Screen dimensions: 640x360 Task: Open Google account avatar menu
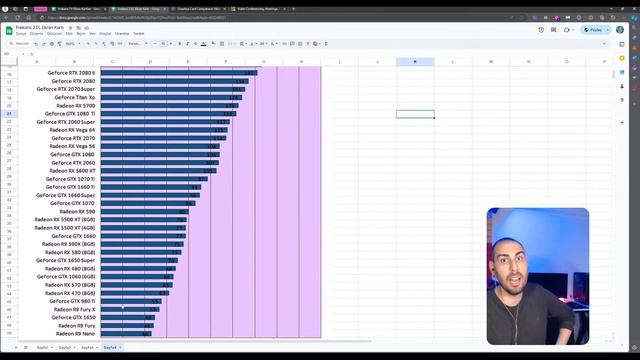click(620, 30)
